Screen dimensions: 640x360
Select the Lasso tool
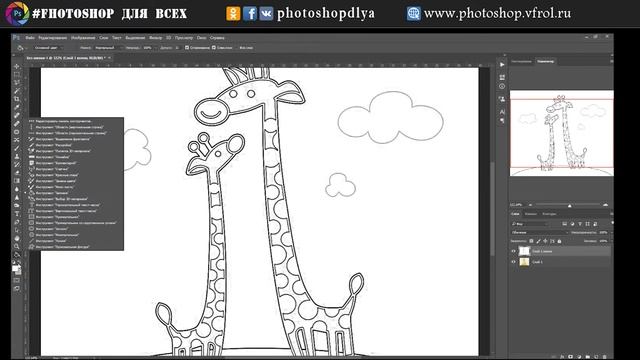point(17,83)
